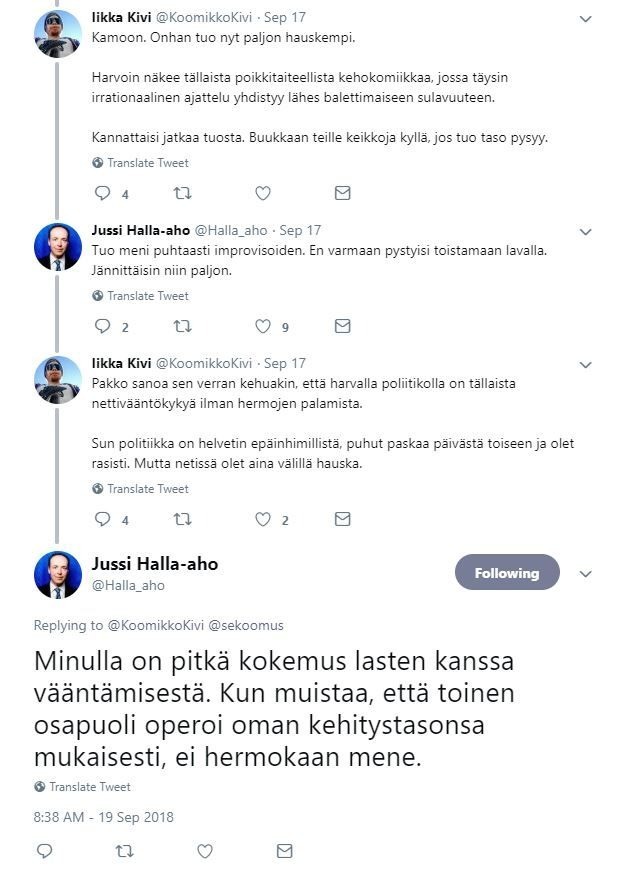This screenshot has height=881, width=618.
Task: Click the Following button
Action: pyautogui.click(x=506, y=573)
